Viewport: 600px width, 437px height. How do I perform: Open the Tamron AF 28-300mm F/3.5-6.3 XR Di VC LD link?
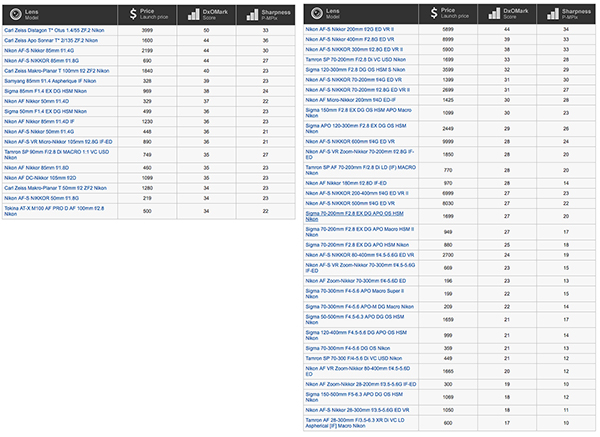355,423
